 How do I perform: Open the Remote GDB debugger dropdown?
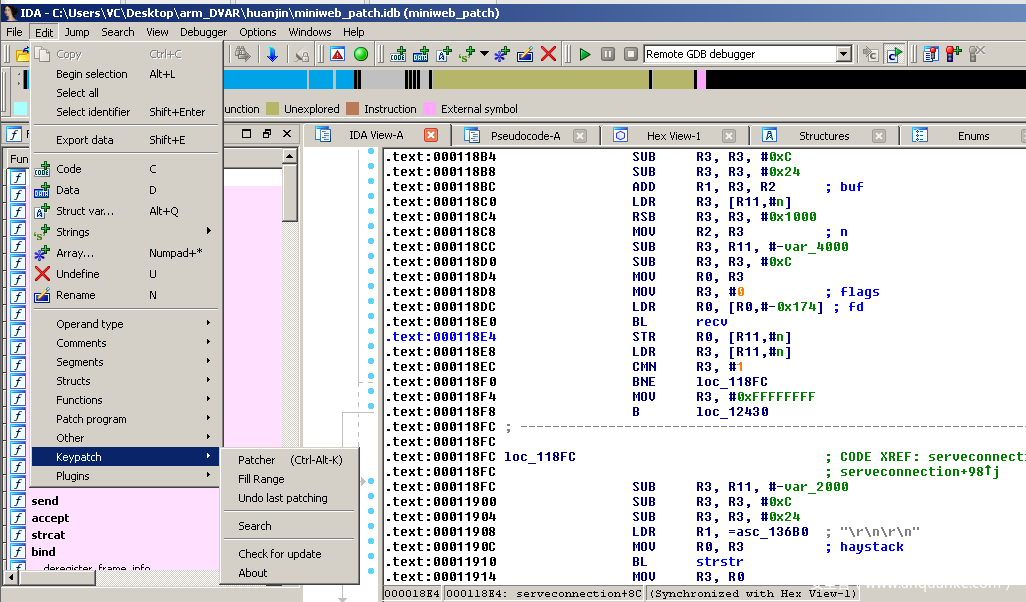(843, 54)
